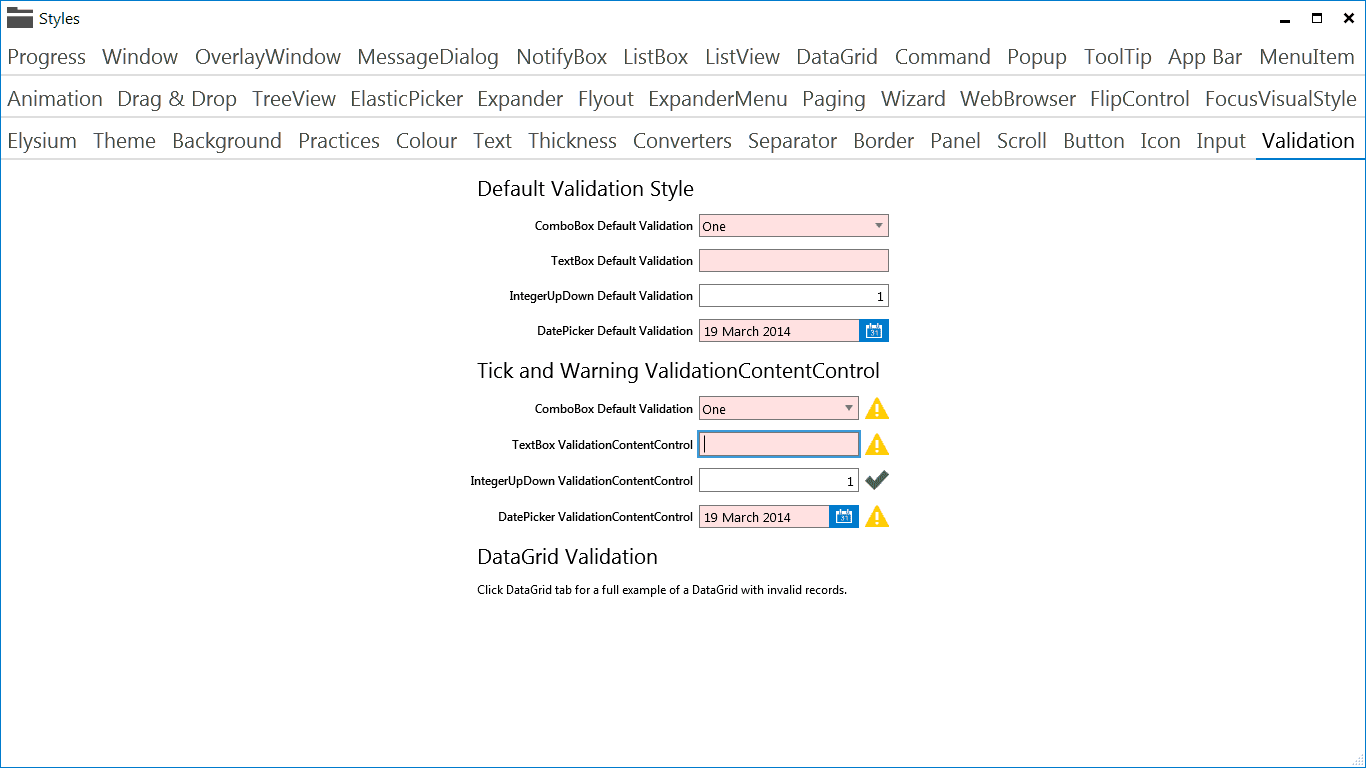Click the folder icon in the Styles title bar
This screenshot has width=1366, height=768.
coord(19,17)
